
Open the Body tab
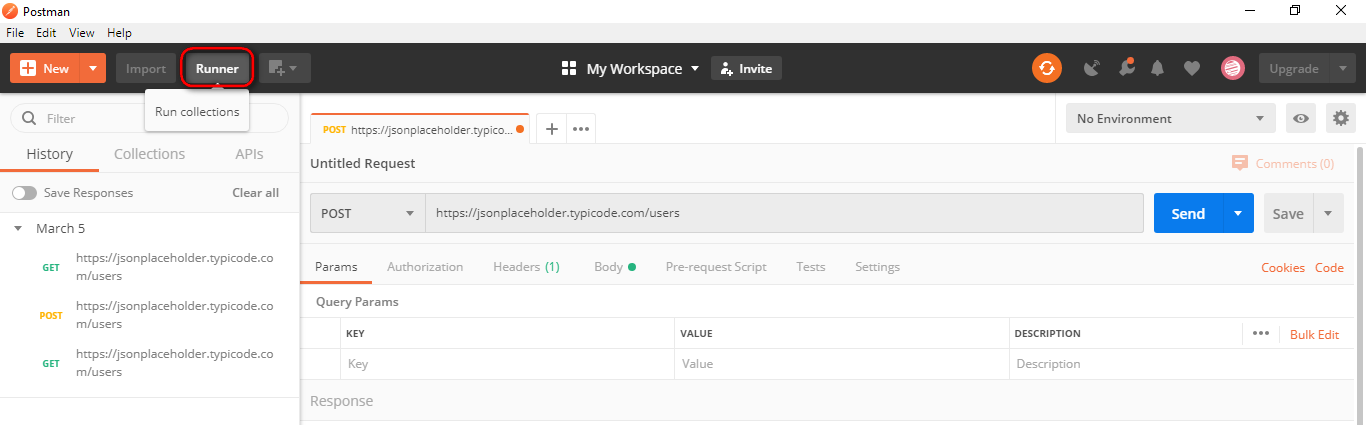(615, 267)
